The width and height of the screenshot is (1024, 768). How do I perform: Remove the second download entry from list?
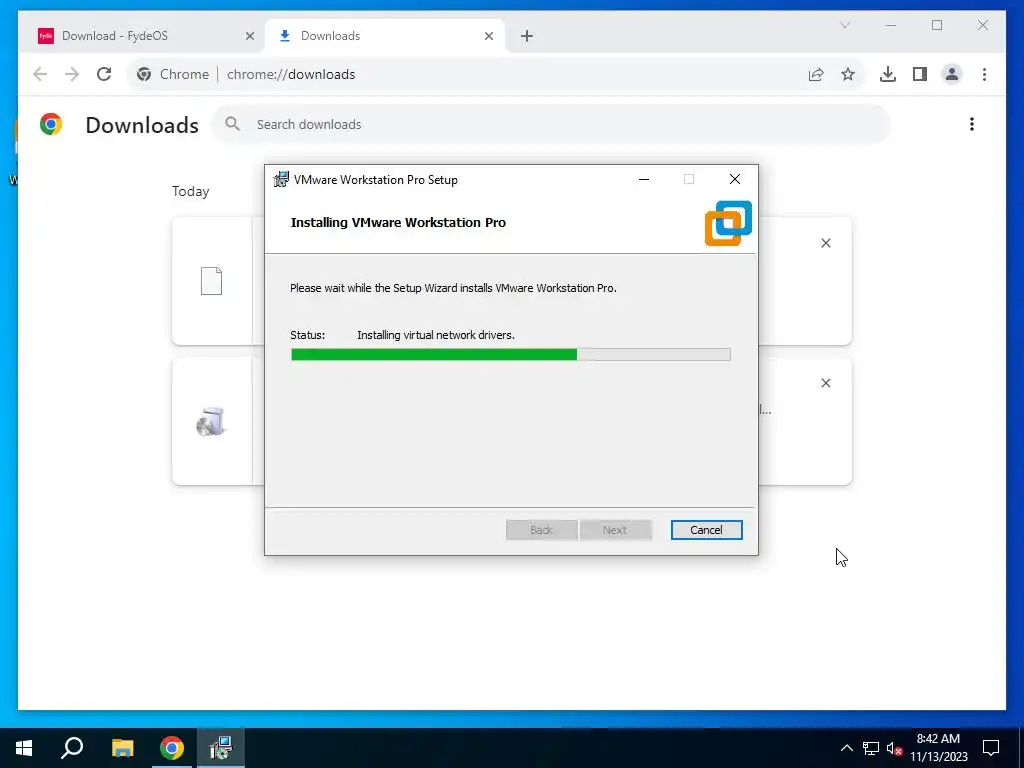(825, 383)
